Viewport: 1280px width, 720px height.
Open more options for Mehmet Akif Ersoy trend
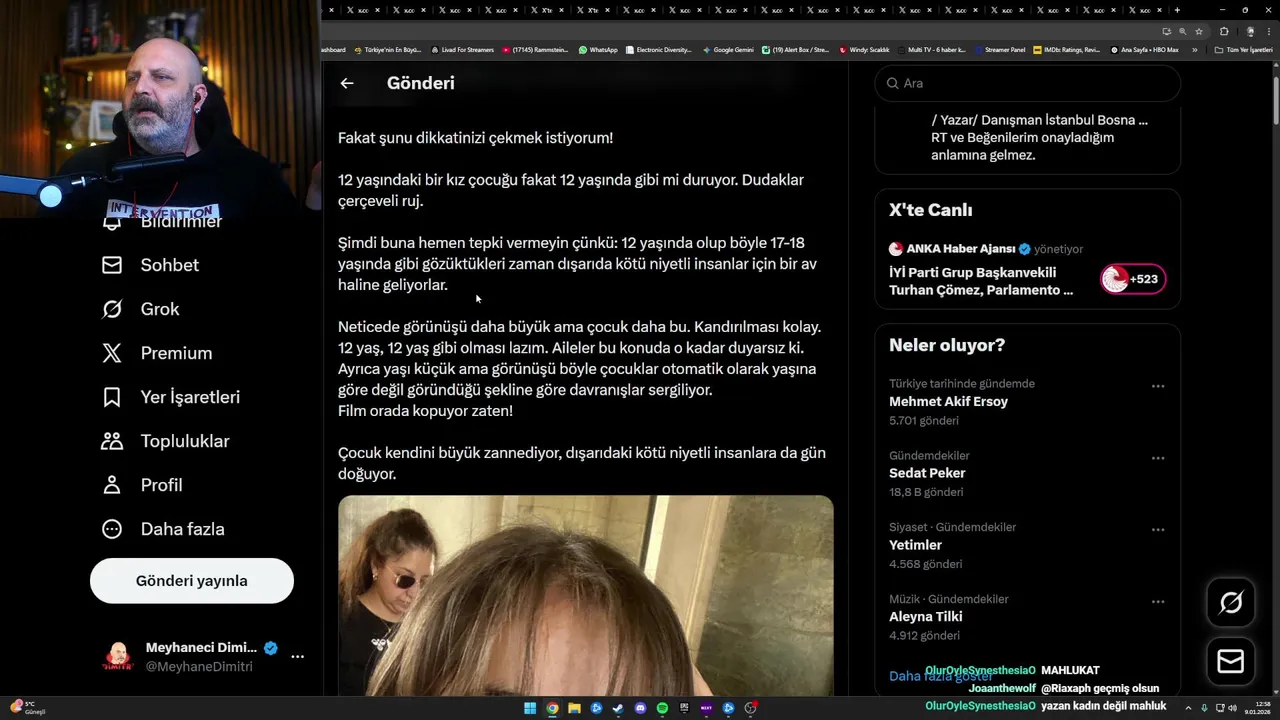pyautogui.click(x=1158, y=386)
